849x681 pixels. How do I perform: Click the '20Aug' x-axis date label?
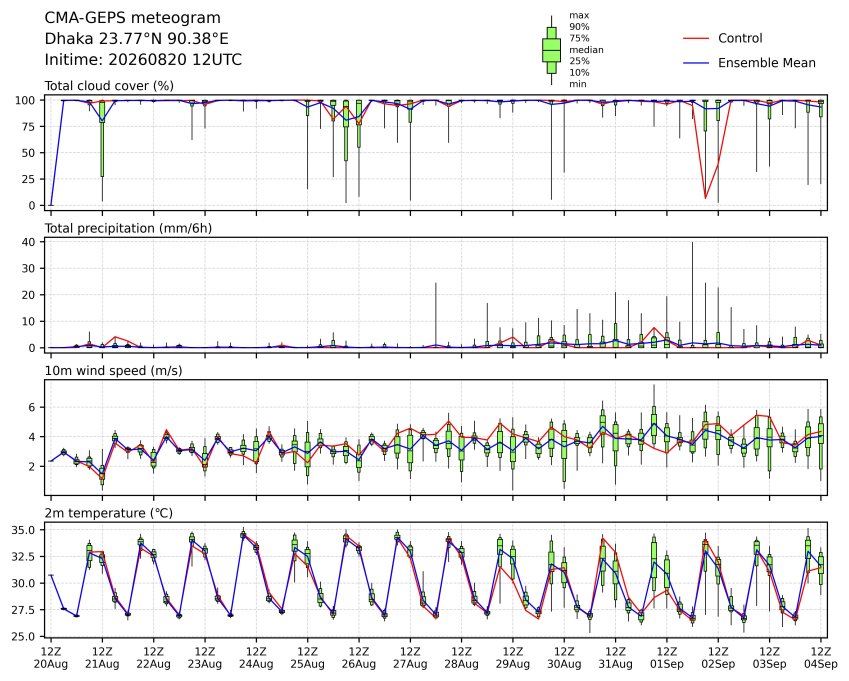point(51,664)
